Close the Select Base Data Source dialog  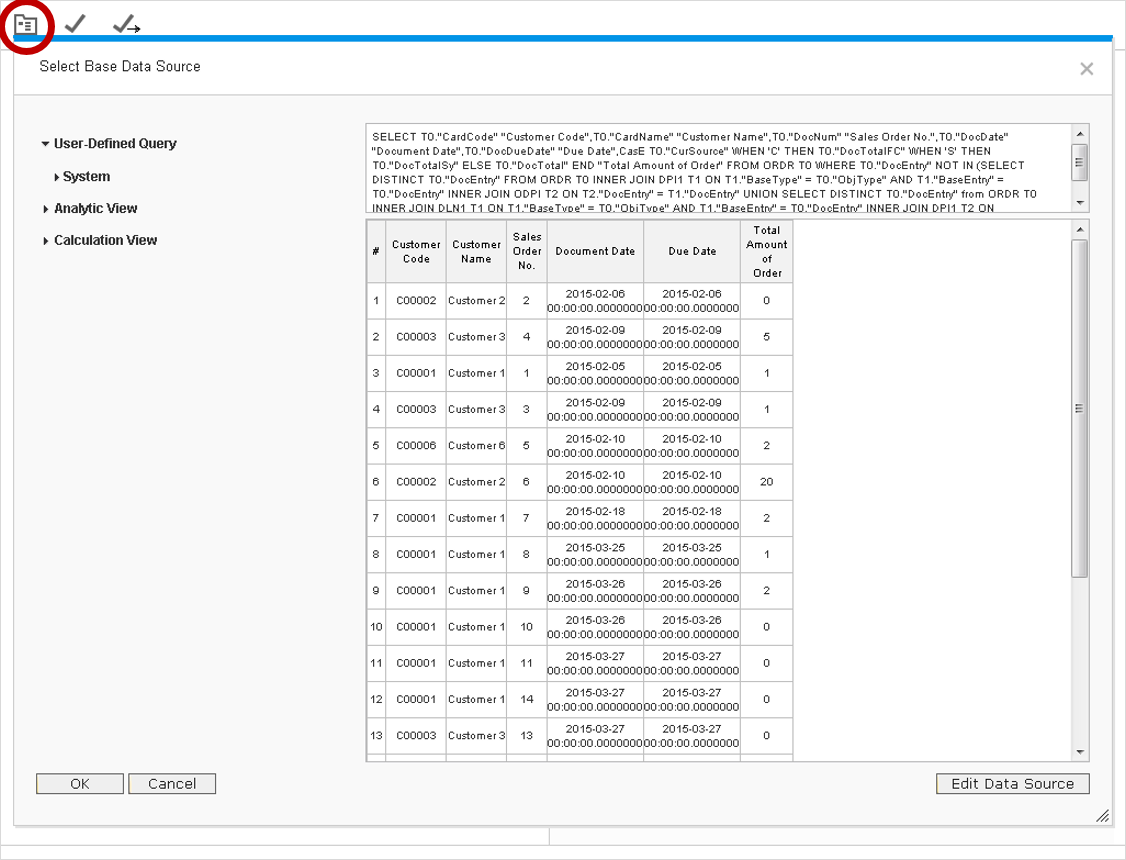(1086, 69)
